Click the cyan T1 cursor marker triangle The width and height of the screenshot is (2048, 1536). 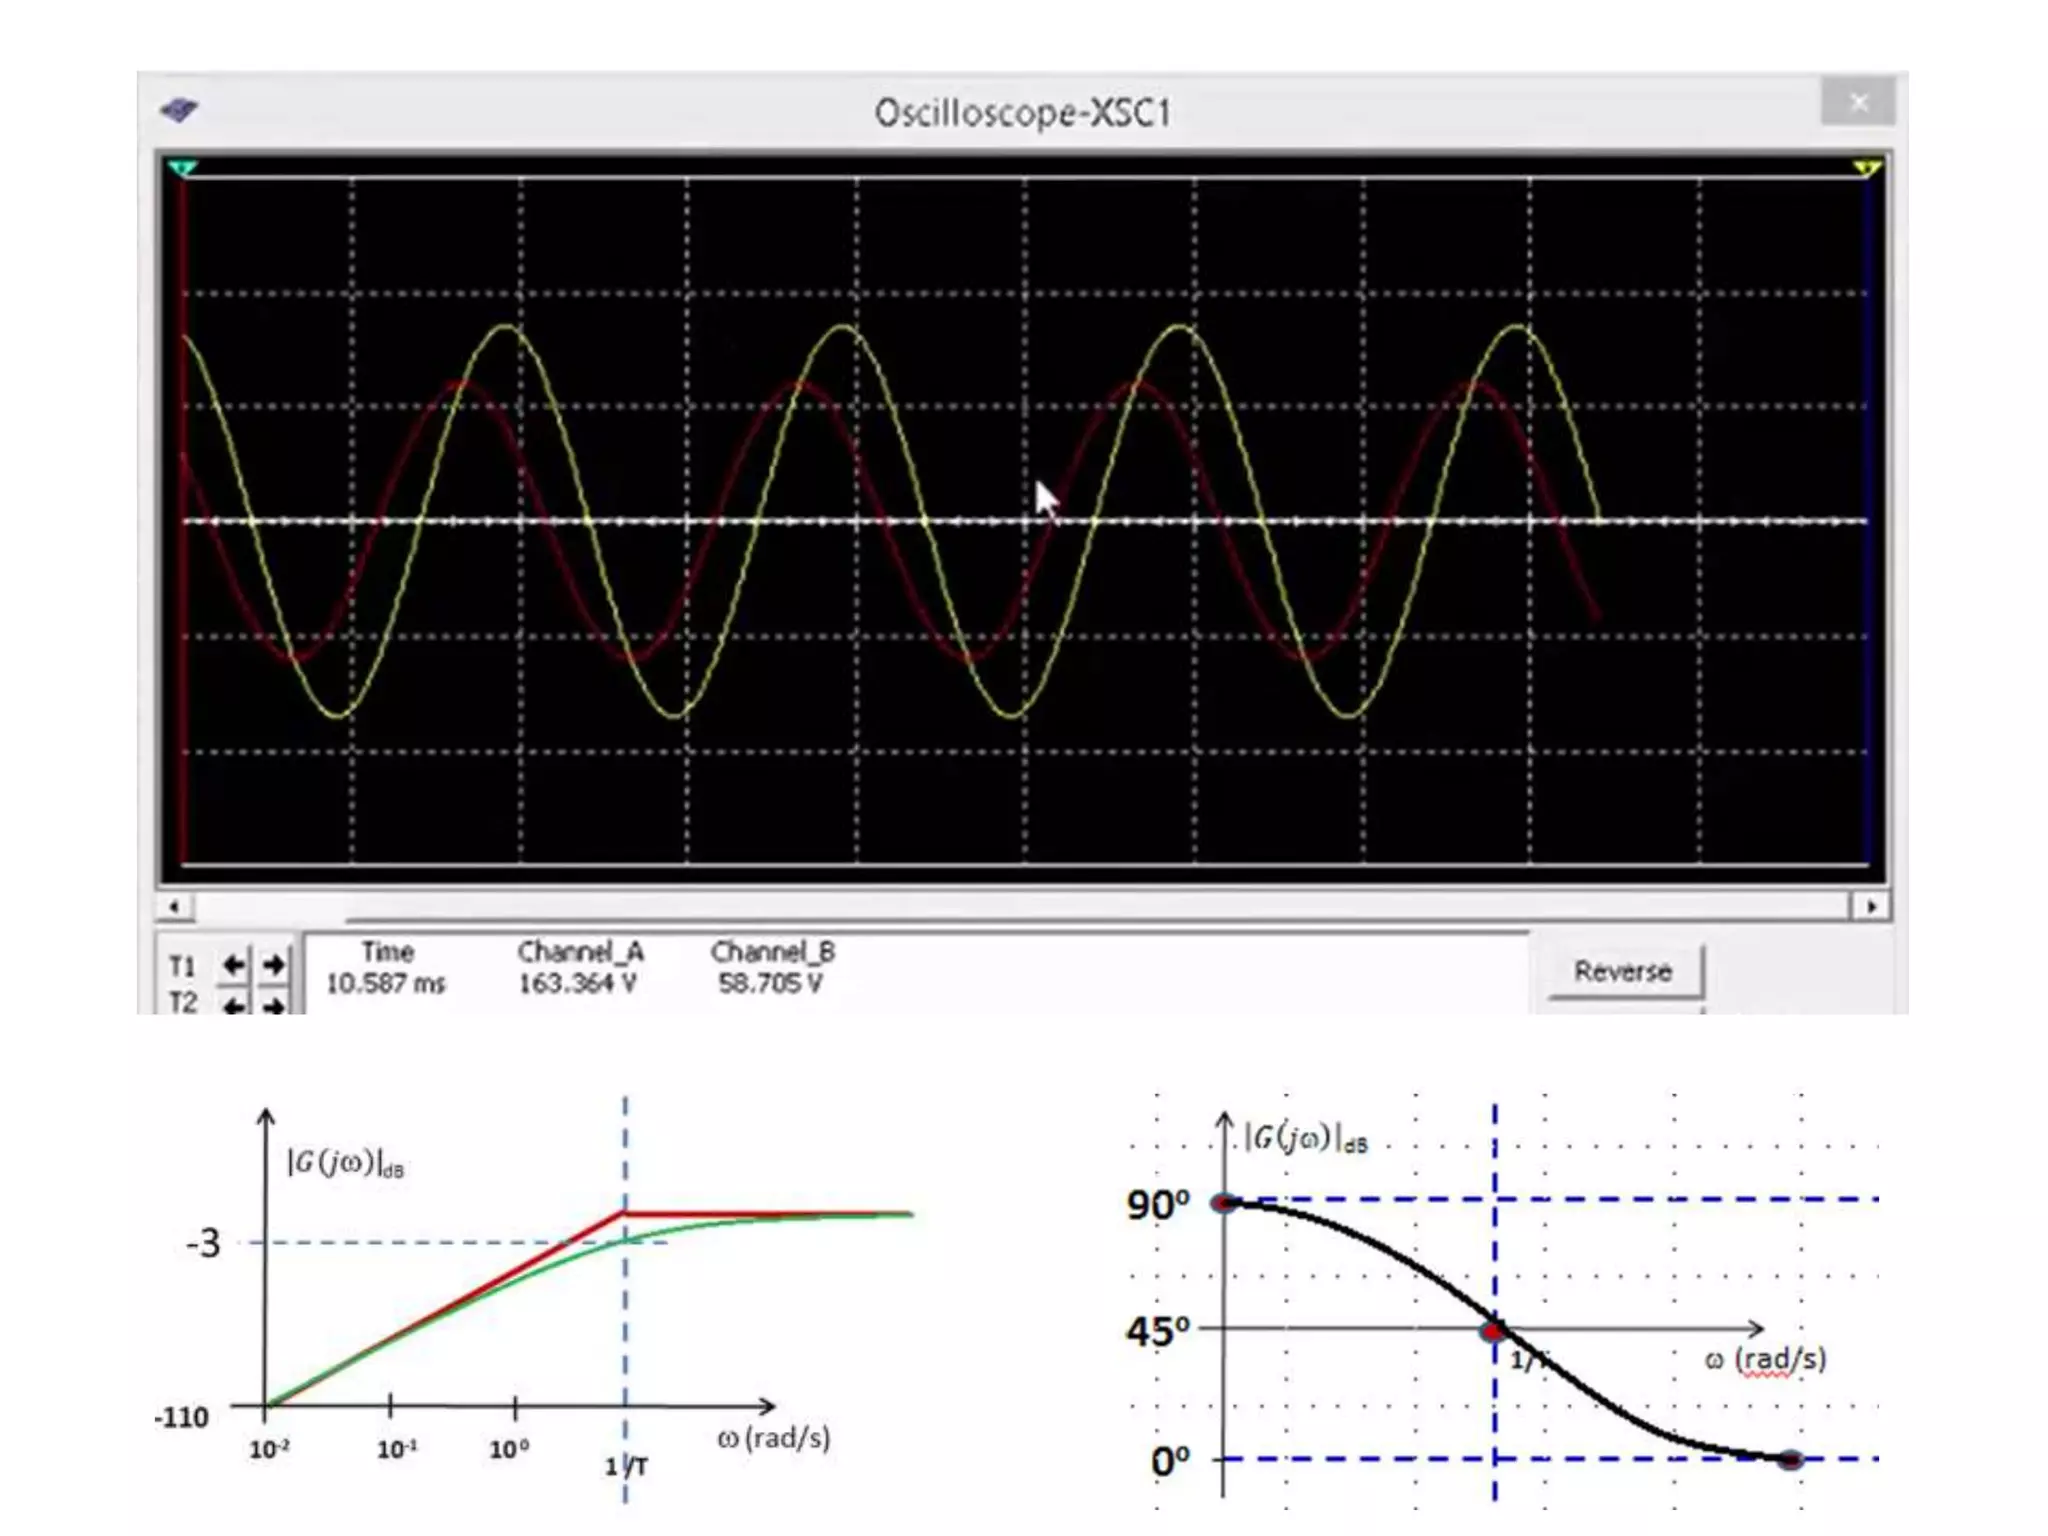(183, 168)
